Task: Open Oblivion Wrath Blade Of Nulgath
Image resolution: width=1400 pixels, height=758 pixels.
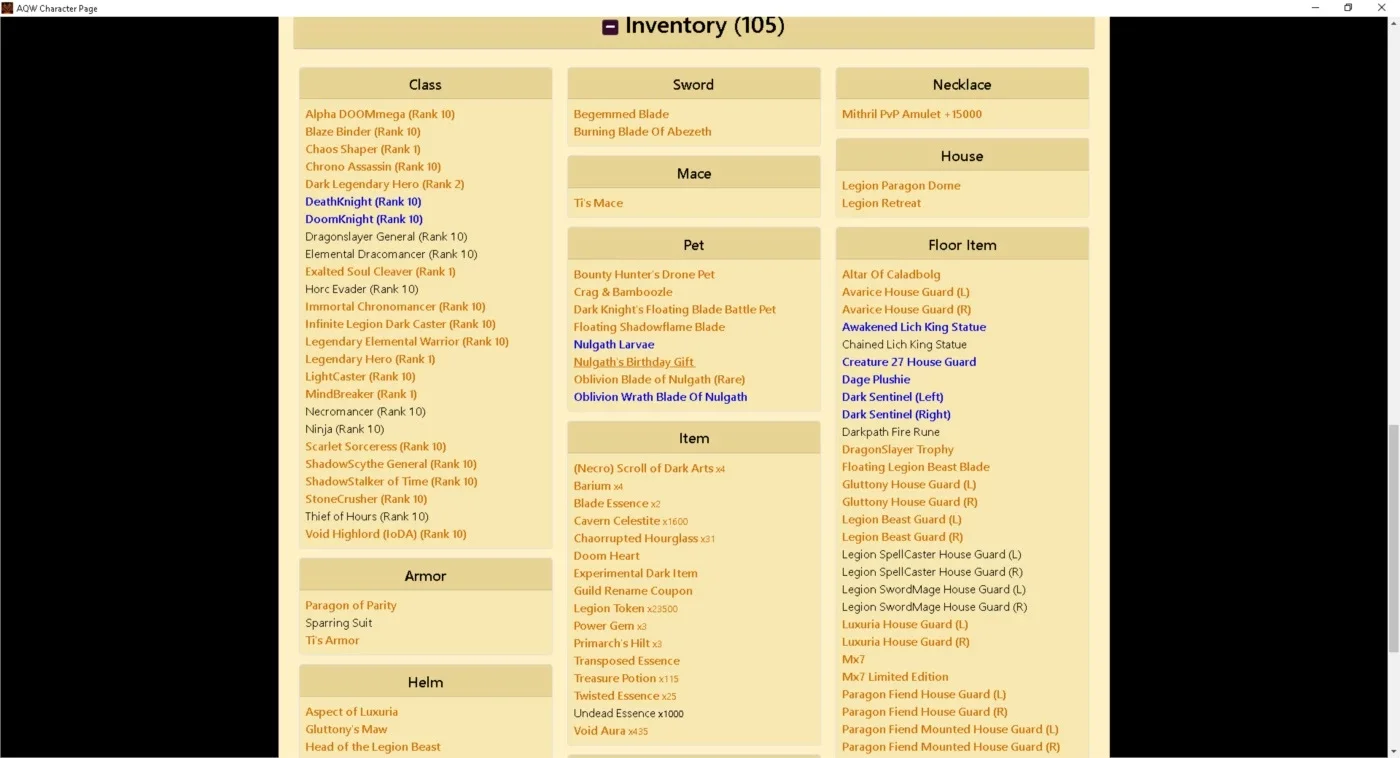Action: coord(660,397)
